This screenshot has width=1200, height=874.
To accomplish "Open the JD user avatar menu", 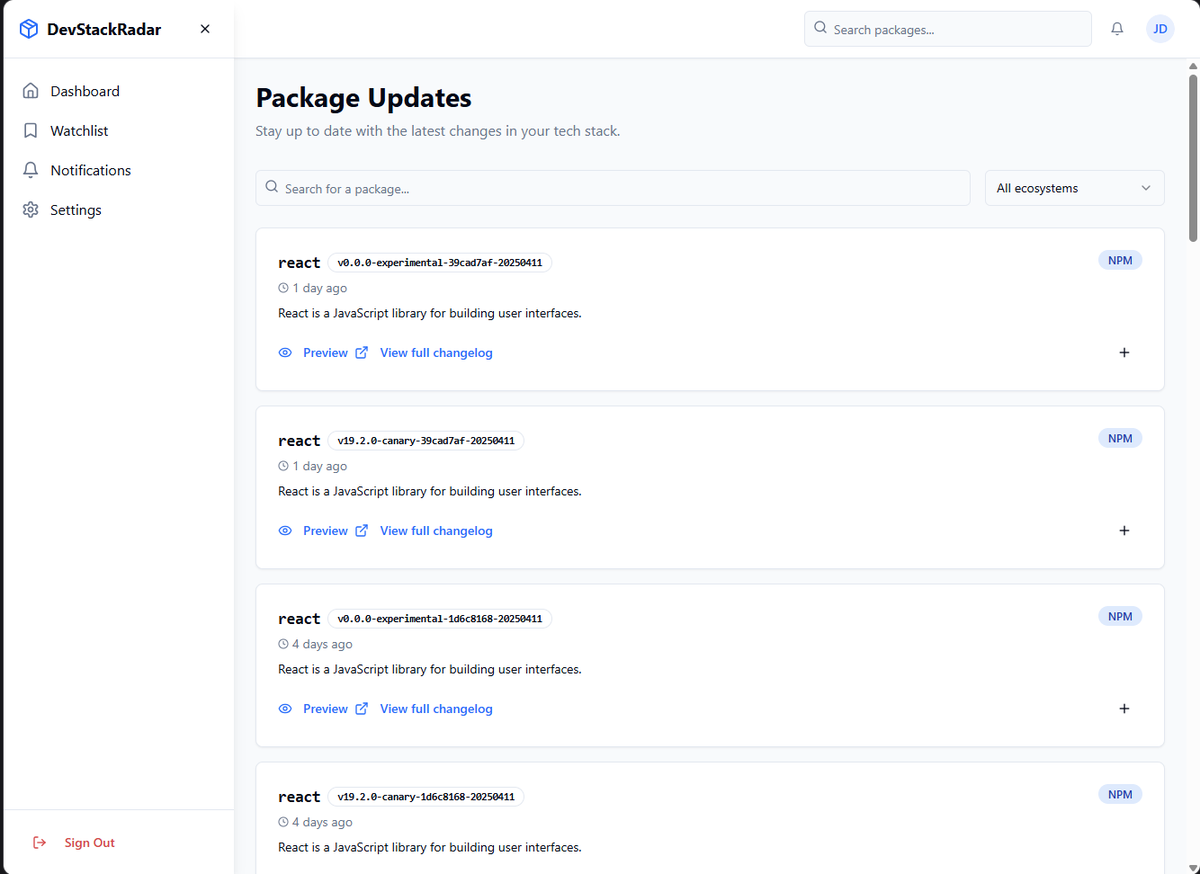I will [x=1160, y=29].
